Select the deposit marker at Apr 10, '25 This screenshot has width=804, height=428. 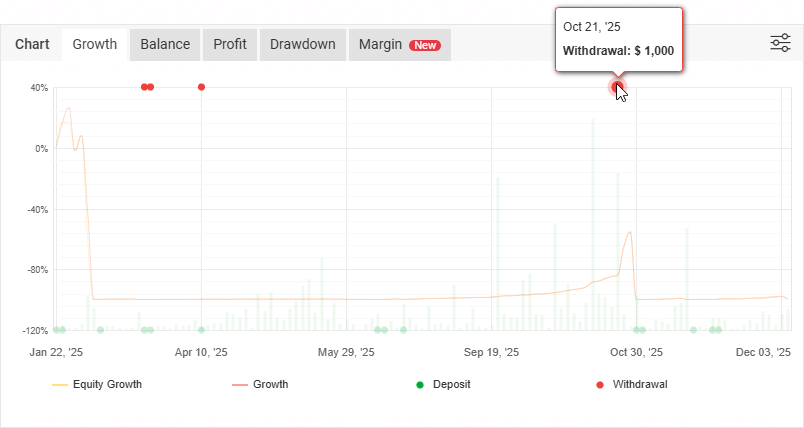click(201, 329)
